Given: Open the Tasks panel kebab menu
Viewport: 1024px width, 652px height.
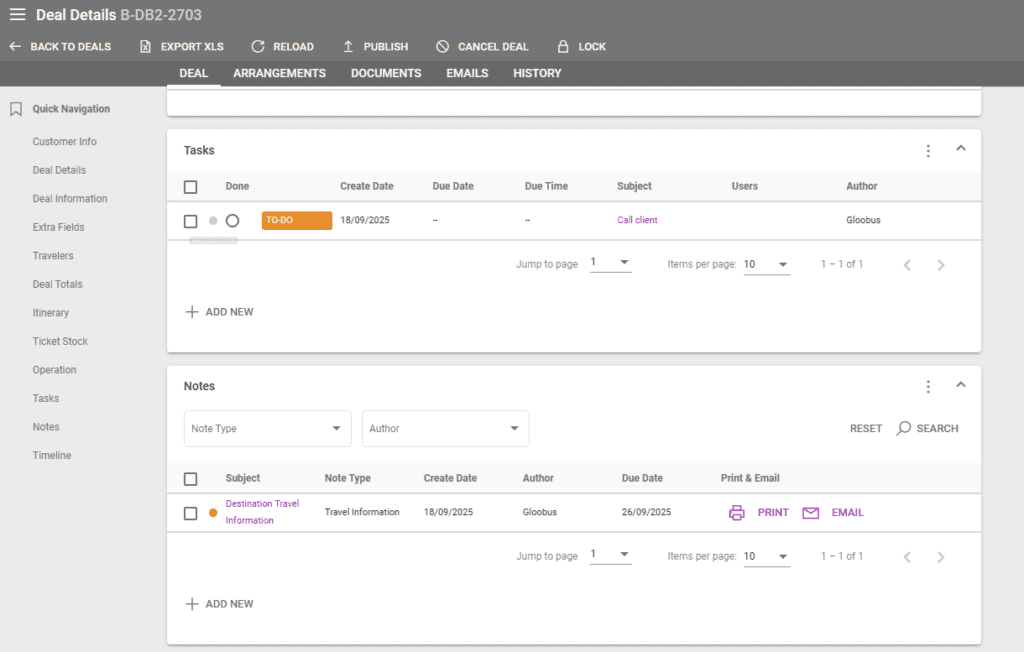Looking at the screenshot, I should tap(928, 150).
